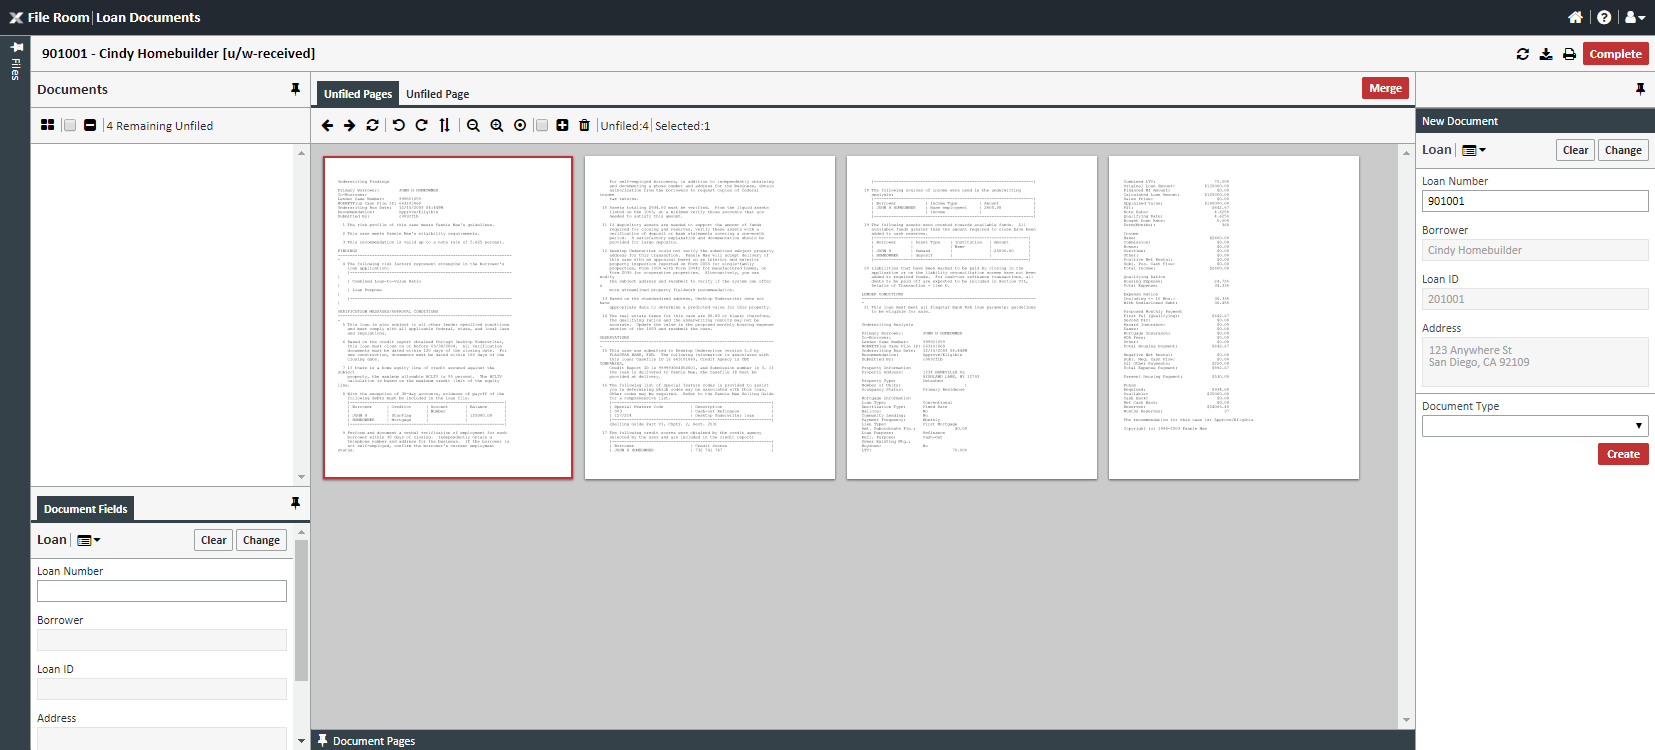Image resolution: width=1655 pixels, height=750 pixels.
Task: Rotate the page counterclockwise
Action: coord(398,125)
